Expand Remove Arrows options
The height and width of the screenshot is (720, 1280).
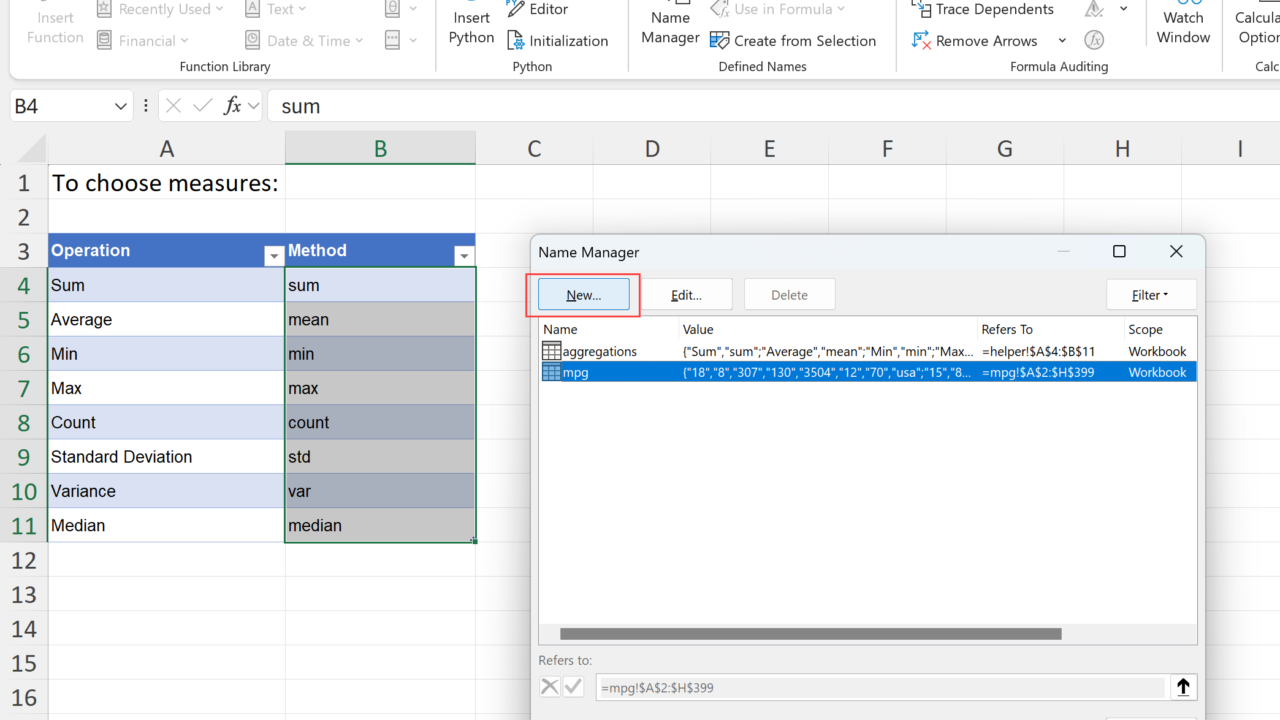click(x=1062, y=41)
